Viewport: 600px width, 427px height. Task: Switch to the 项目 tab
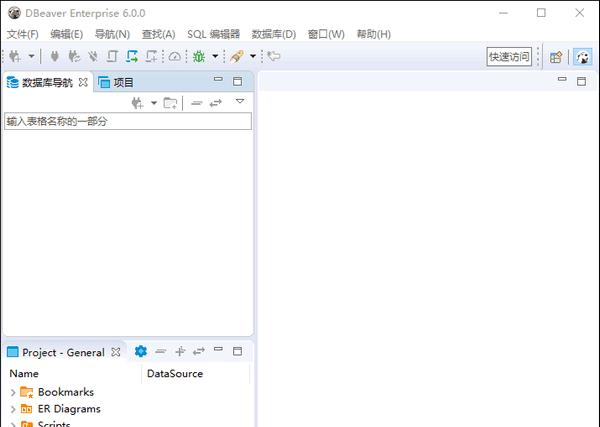[x=116, y=82]
